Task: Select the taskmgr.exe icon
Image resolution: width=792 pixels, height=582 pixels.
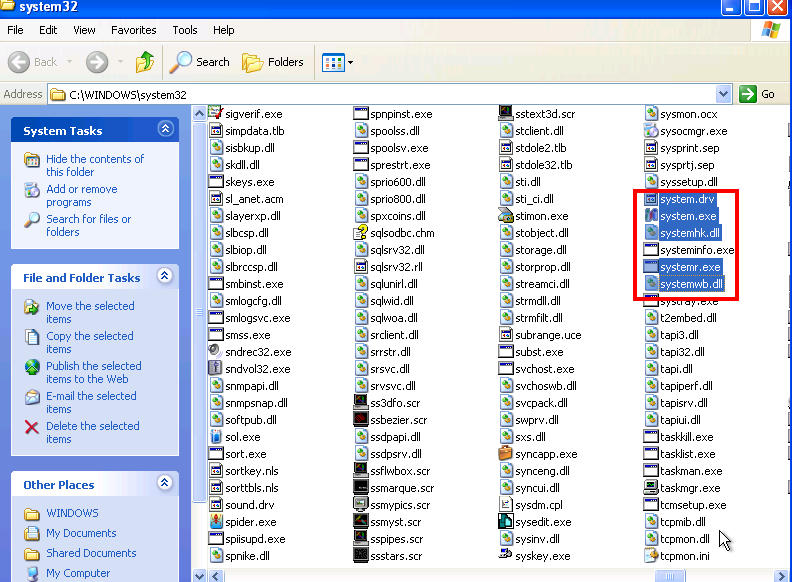Action: tap(651, 487)
